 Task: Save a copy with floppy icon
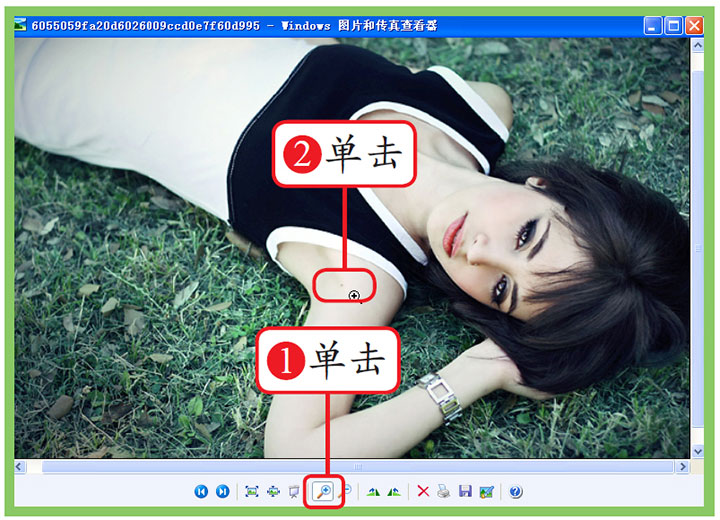[x=465, y=491]
